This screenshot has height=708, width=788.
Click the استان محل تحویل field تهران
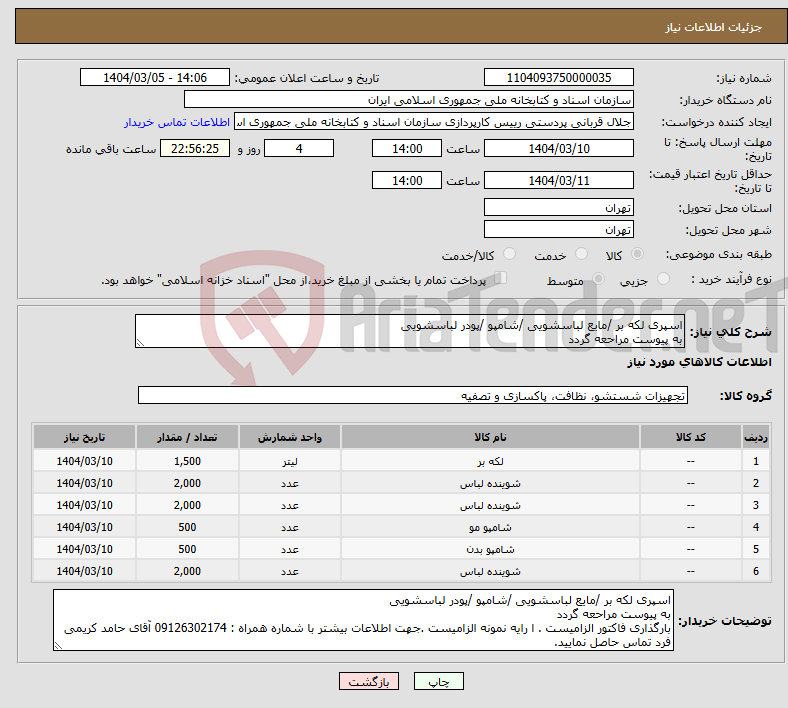point(558,208)
